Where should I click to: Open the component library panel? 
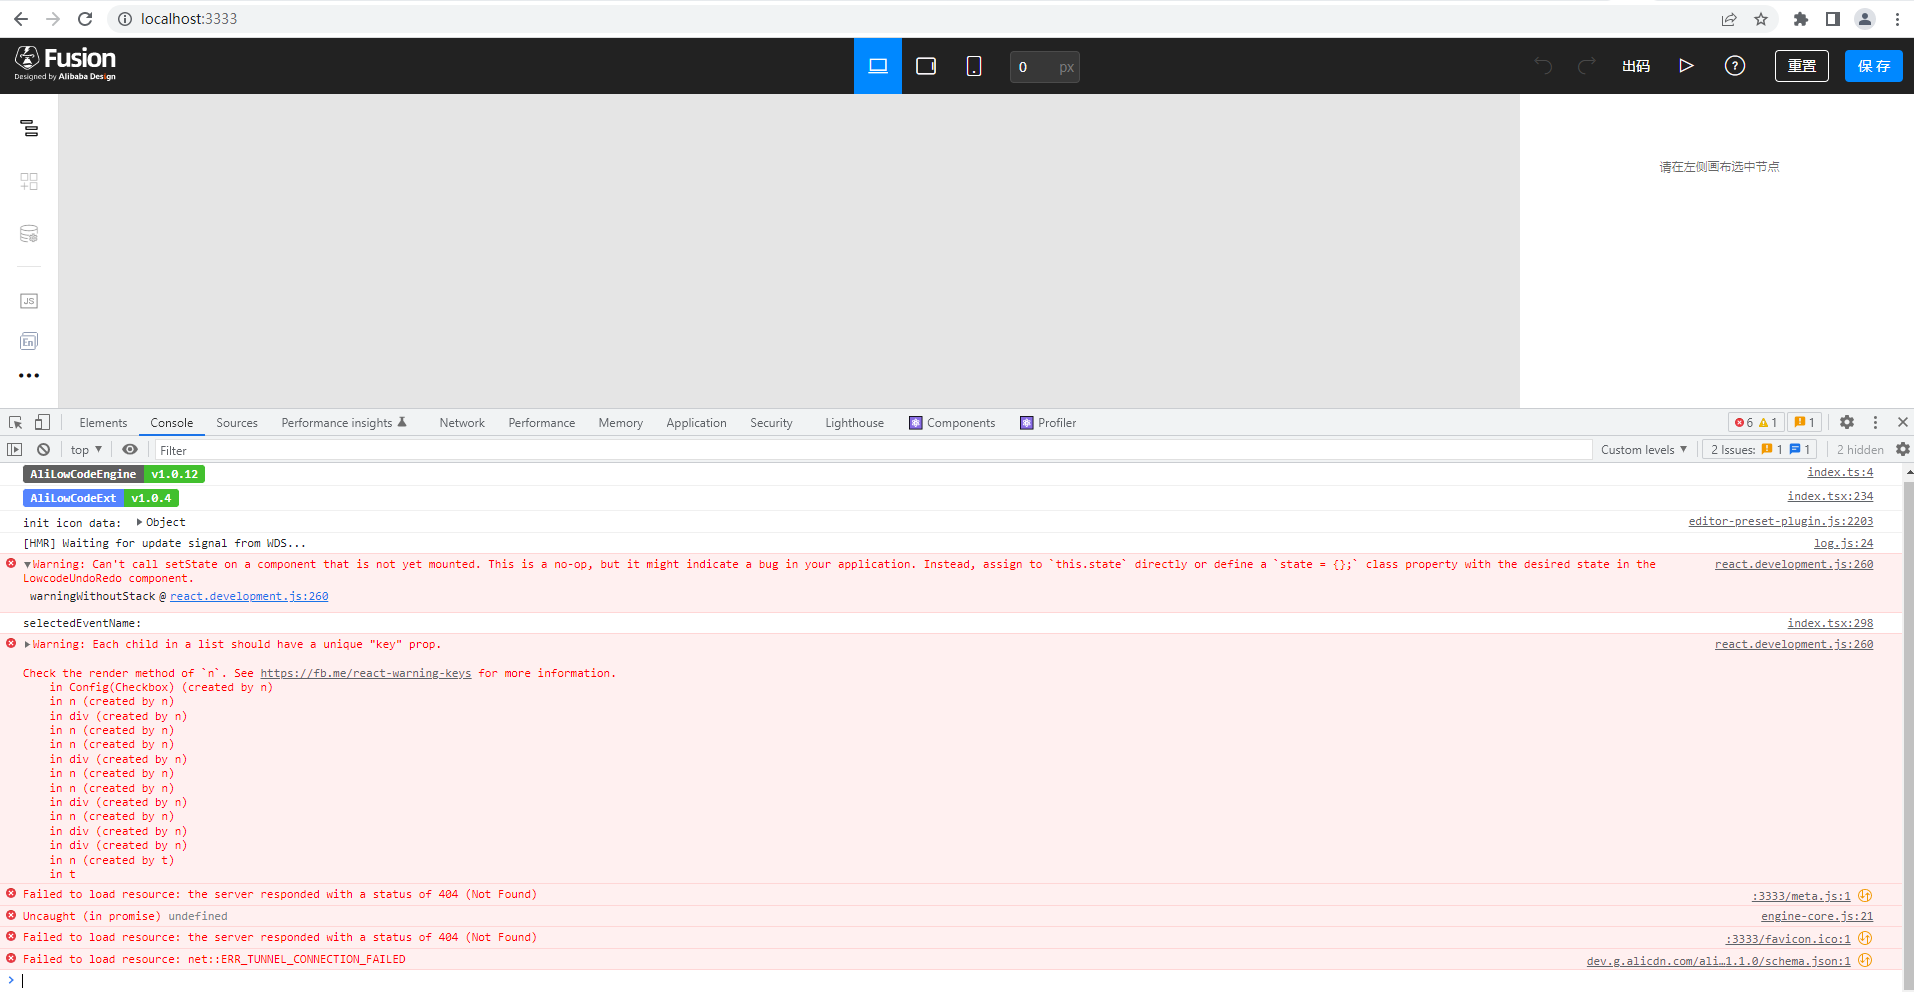click(28, 181)
